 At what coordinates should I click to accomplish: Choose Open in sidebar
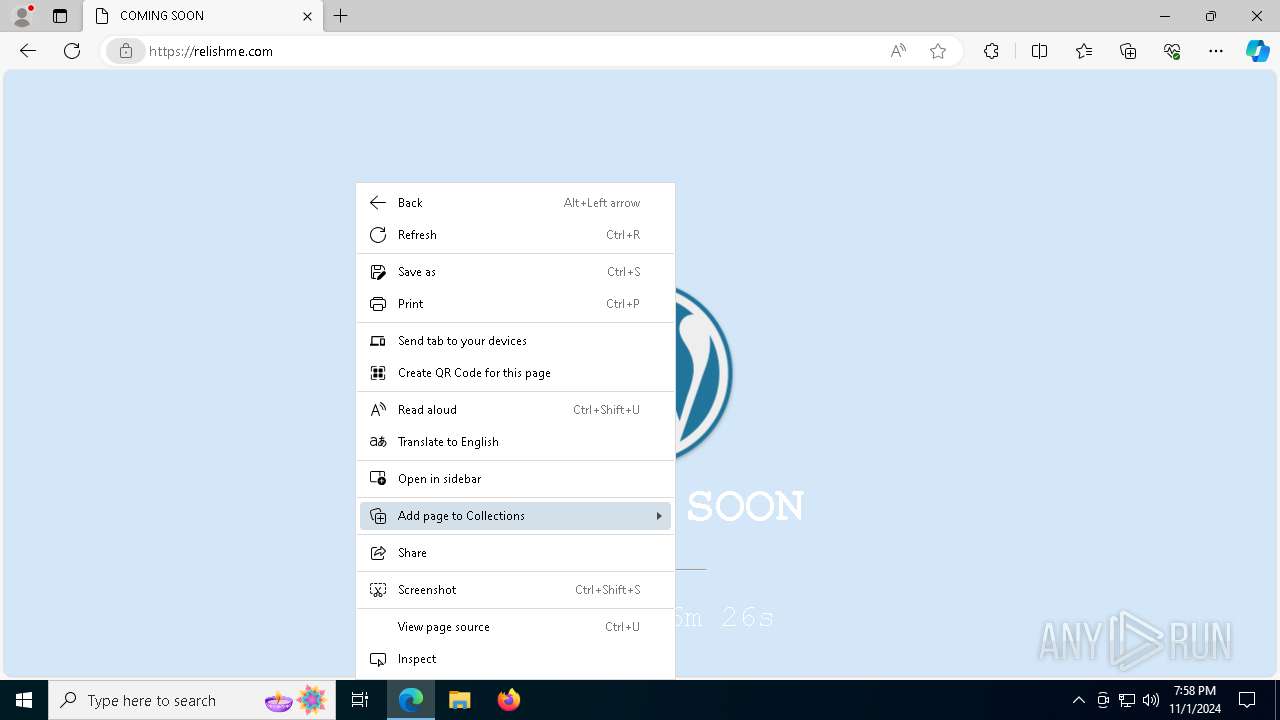pos(516,479)
